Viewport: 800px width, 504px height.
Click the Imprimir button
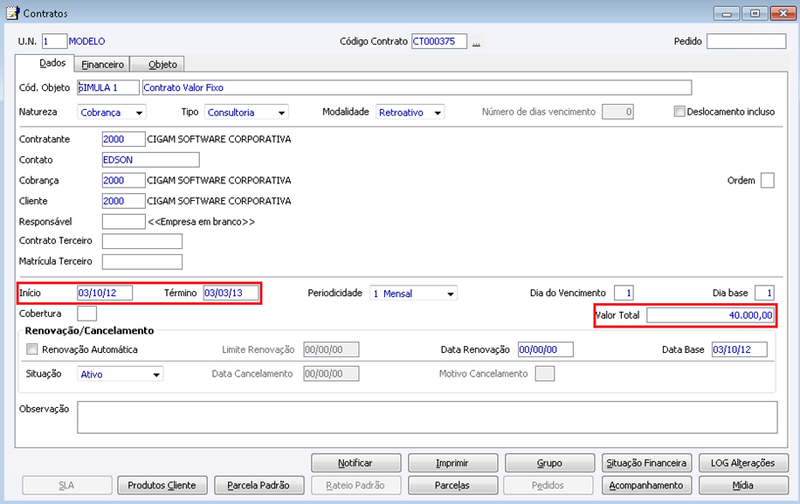453,463
